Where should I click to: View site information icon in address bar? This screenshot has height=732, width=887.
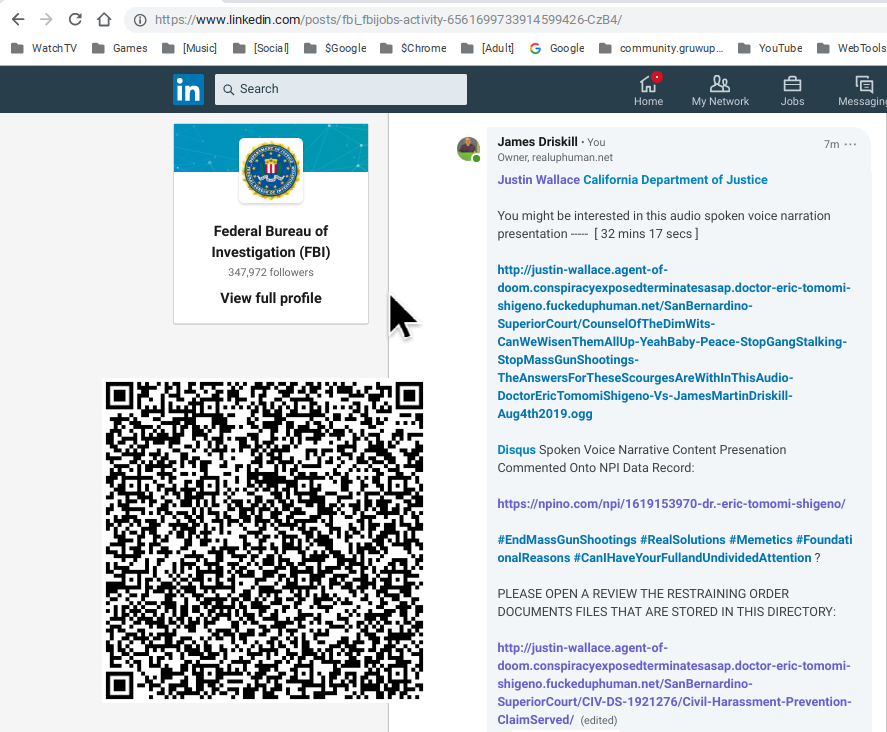[x=140, y=20]
